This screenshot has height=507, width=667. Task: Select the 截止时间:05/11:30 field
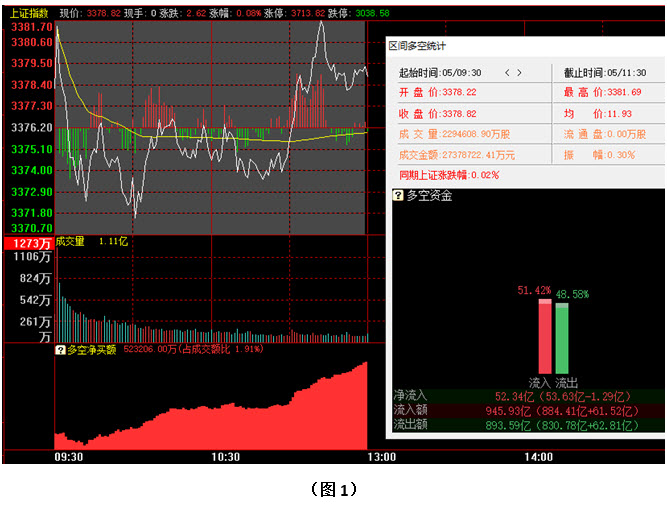(x=605, y=73)
